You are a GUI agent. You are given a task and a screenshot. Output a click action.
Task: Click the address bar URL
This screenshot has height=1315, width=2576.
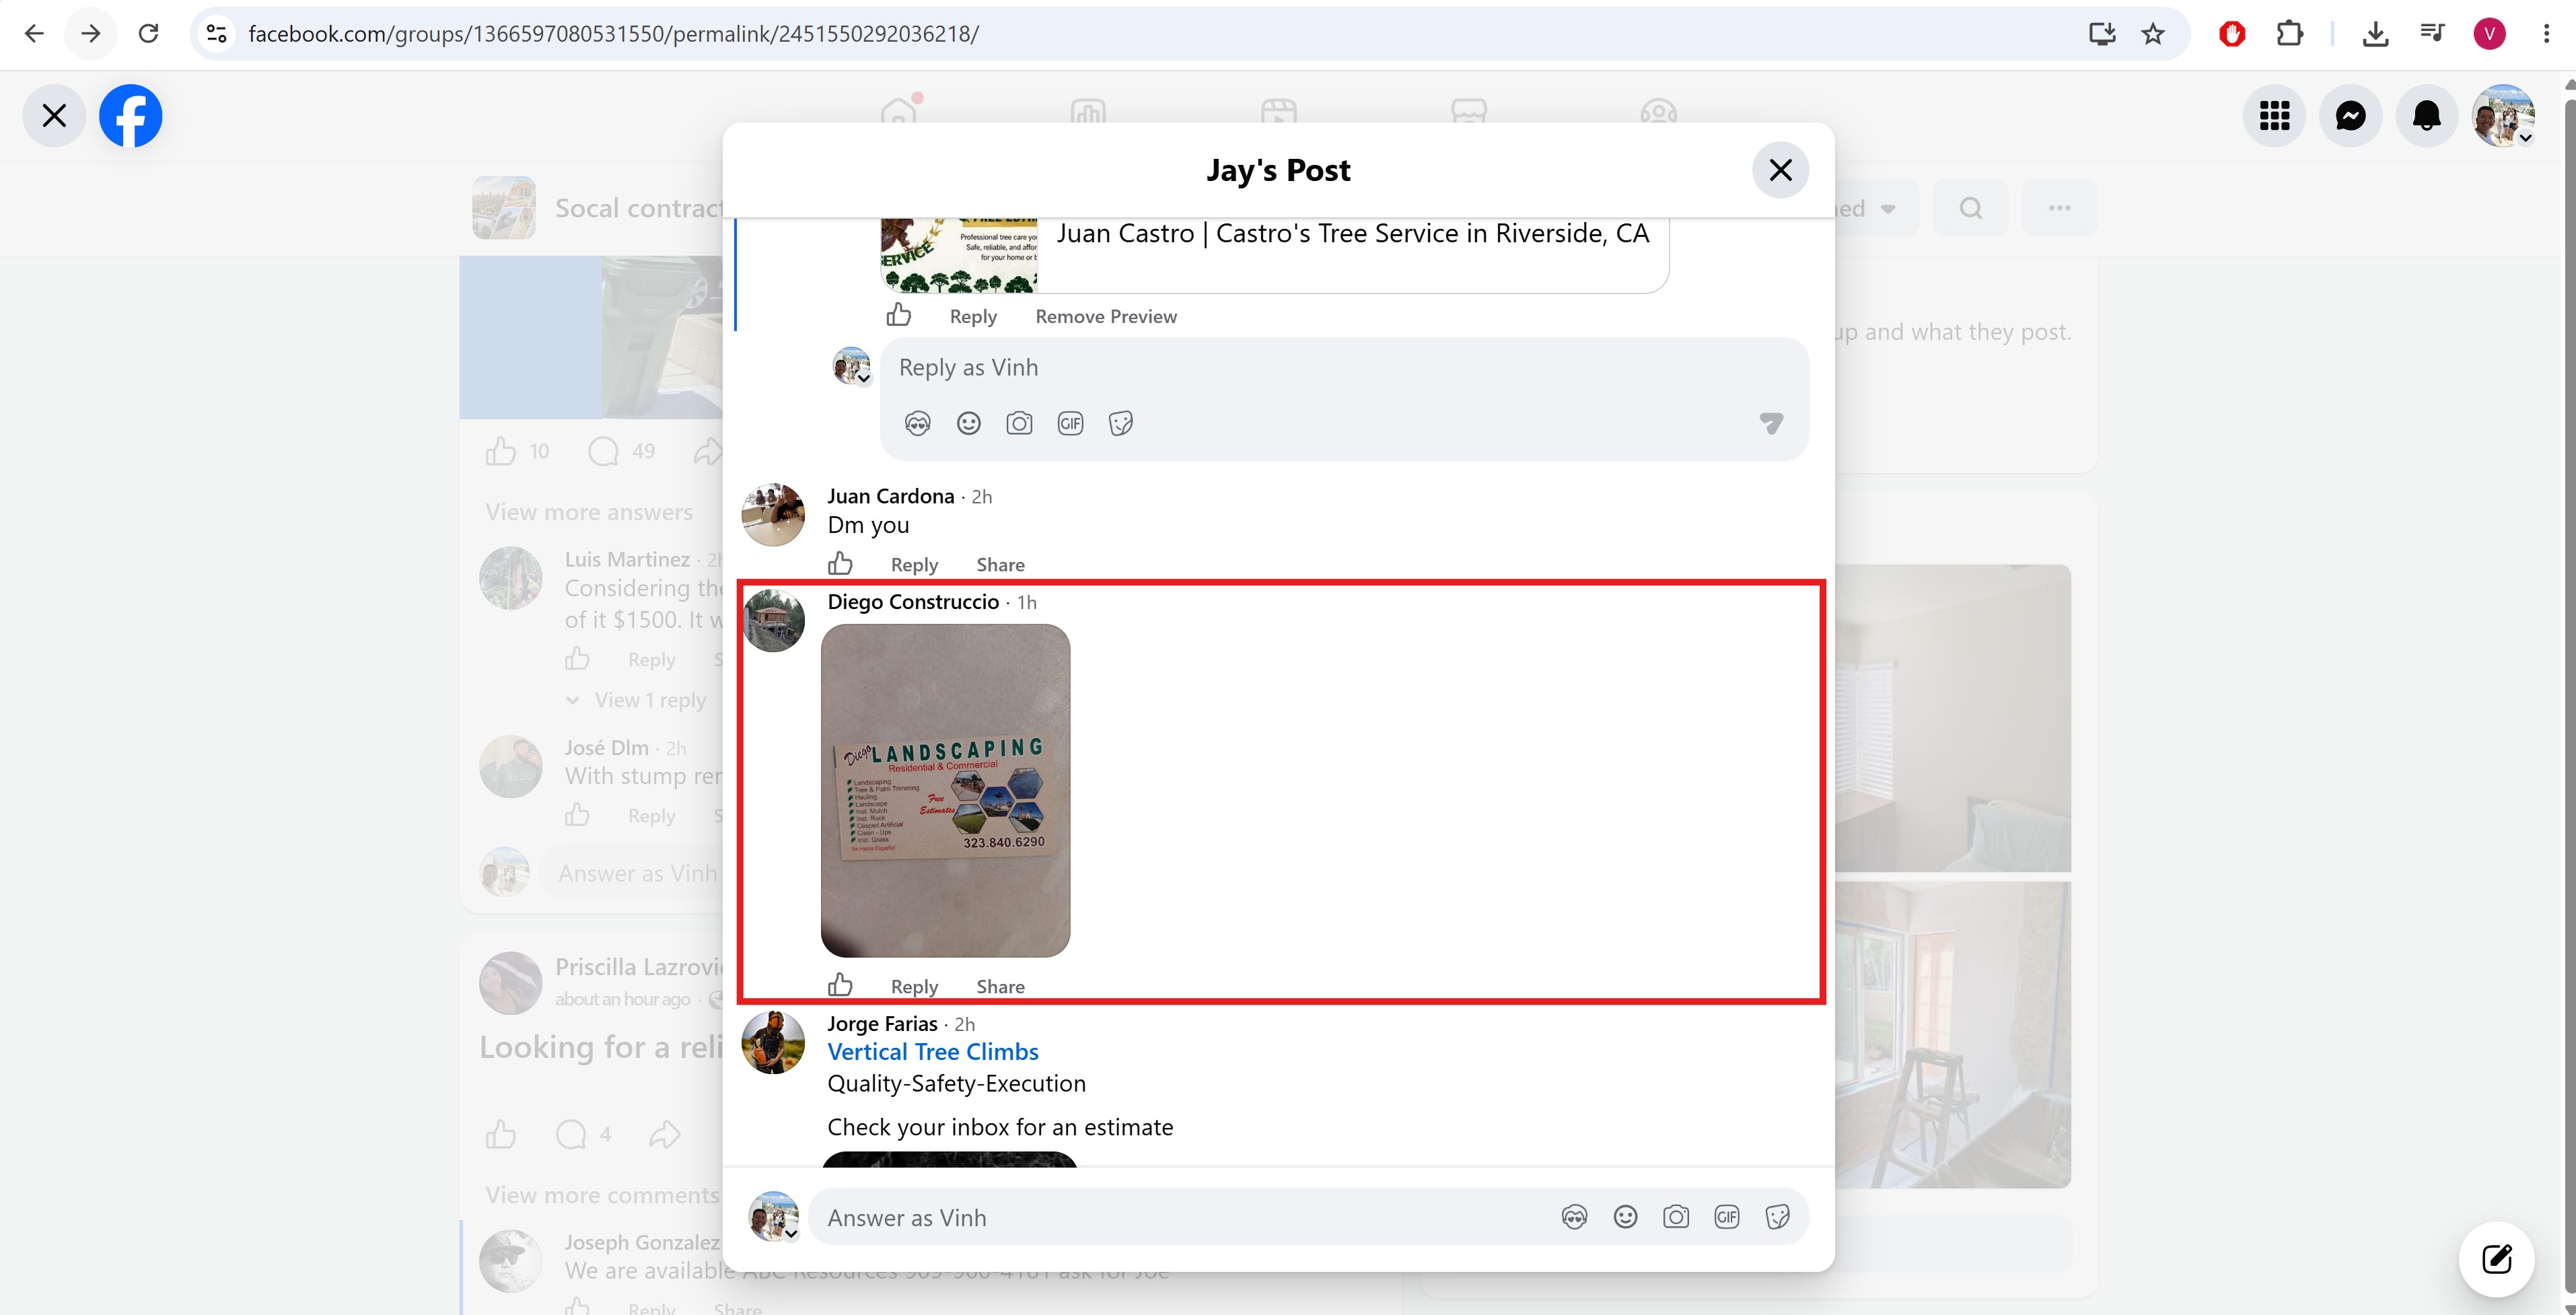(x=613, y=34)
